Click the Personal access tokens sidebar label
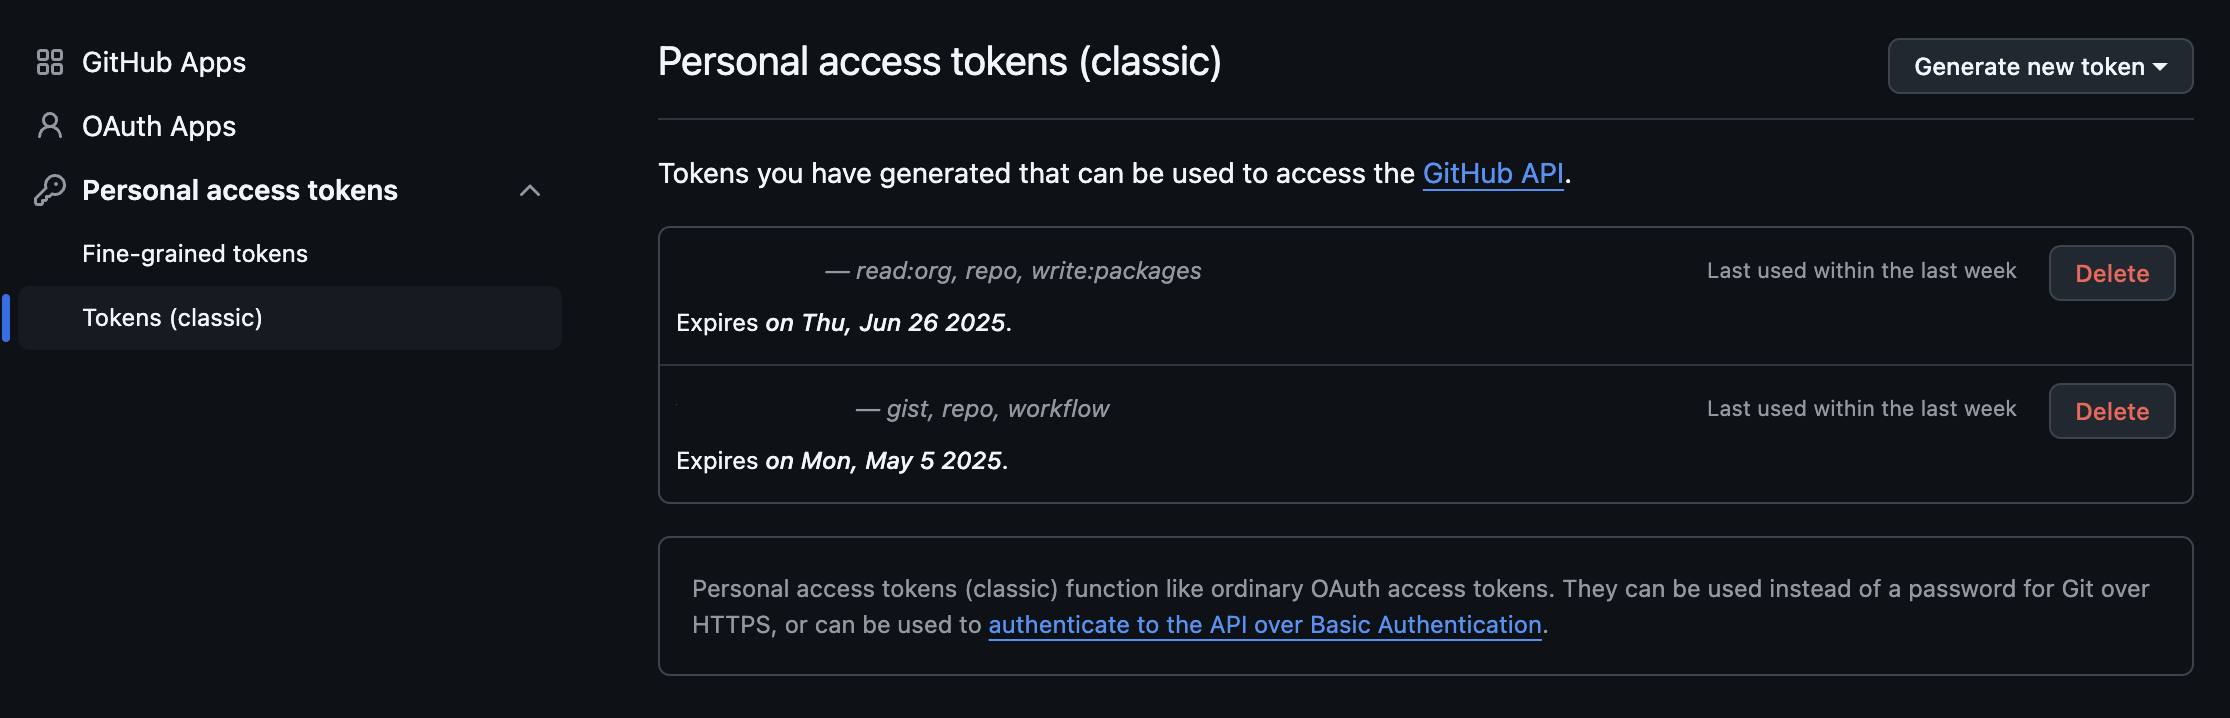 coord(240,190)
